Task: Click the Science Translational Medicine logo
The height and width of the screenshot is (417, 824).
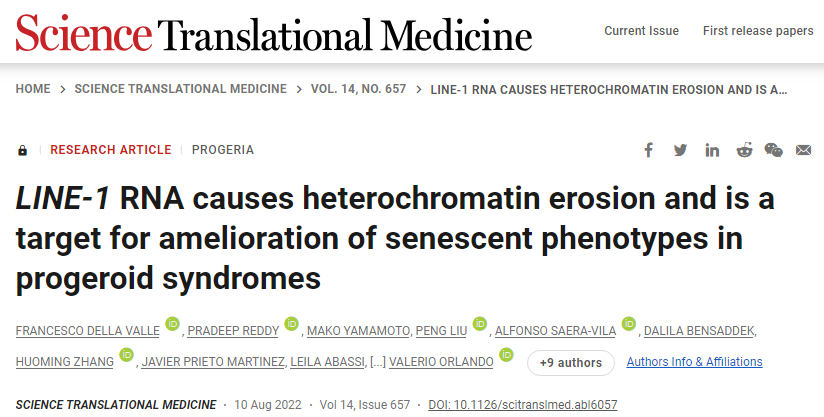Action: (273, 33)
